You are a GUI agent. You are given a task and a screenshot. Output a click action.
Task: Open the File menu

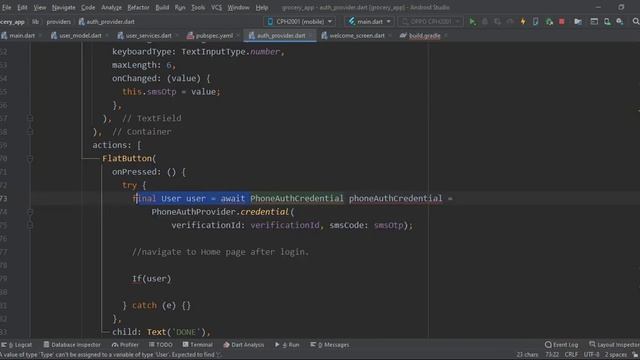click(7, 7)
